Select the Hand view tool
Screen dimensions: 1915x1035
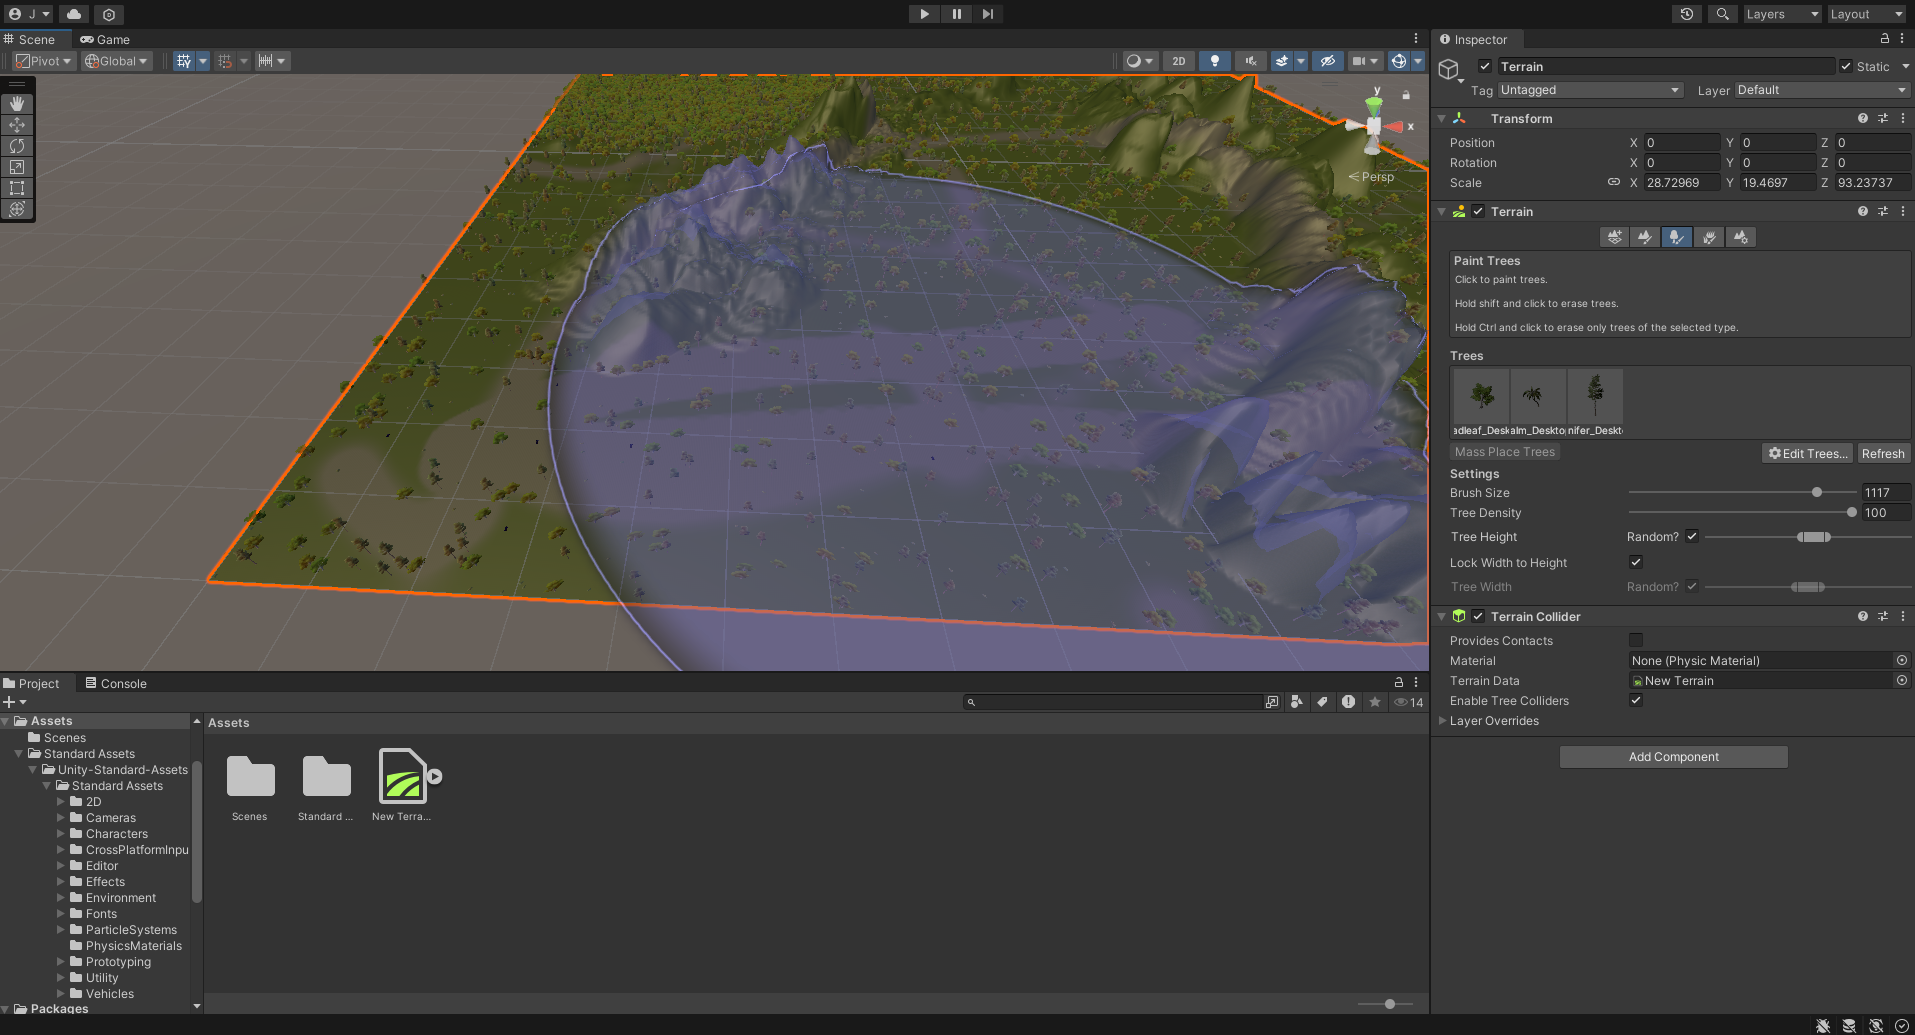[x=17, y=104]
